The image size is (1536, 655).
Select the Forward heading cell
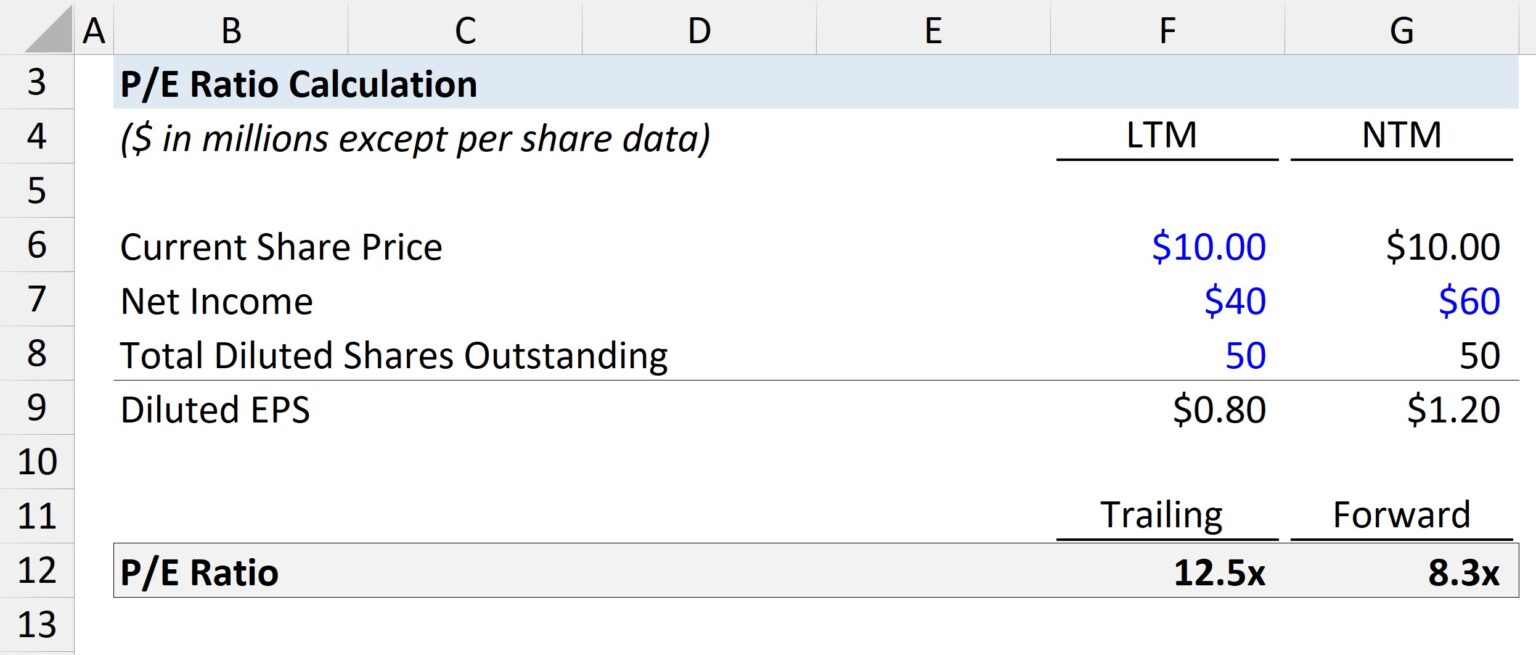[x=1401, y=515]
